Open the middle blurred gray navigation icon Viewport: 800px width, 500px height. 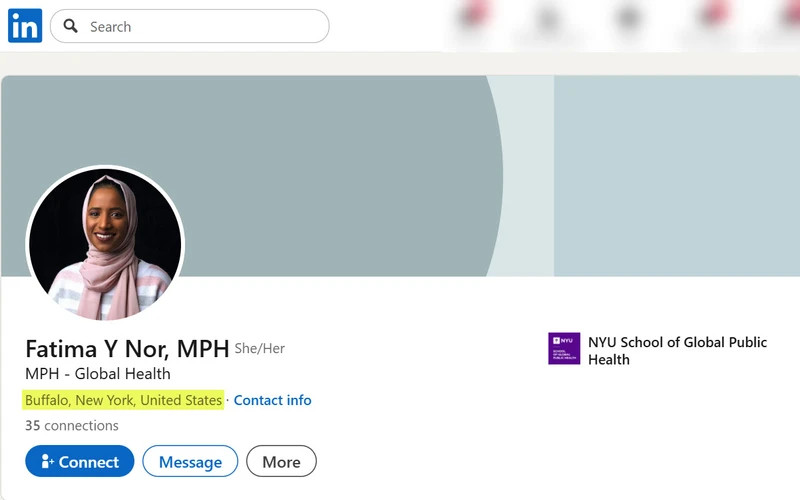629,18
